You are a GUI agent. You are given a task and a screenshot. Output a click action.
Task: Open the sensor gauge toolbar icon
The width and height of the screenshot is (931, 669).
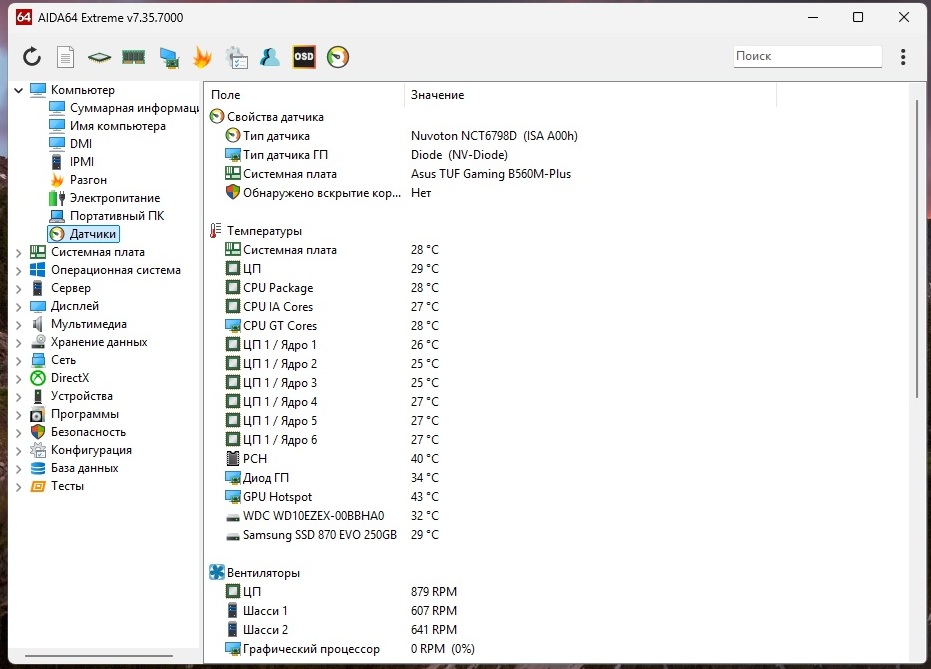tap(338, 57)
